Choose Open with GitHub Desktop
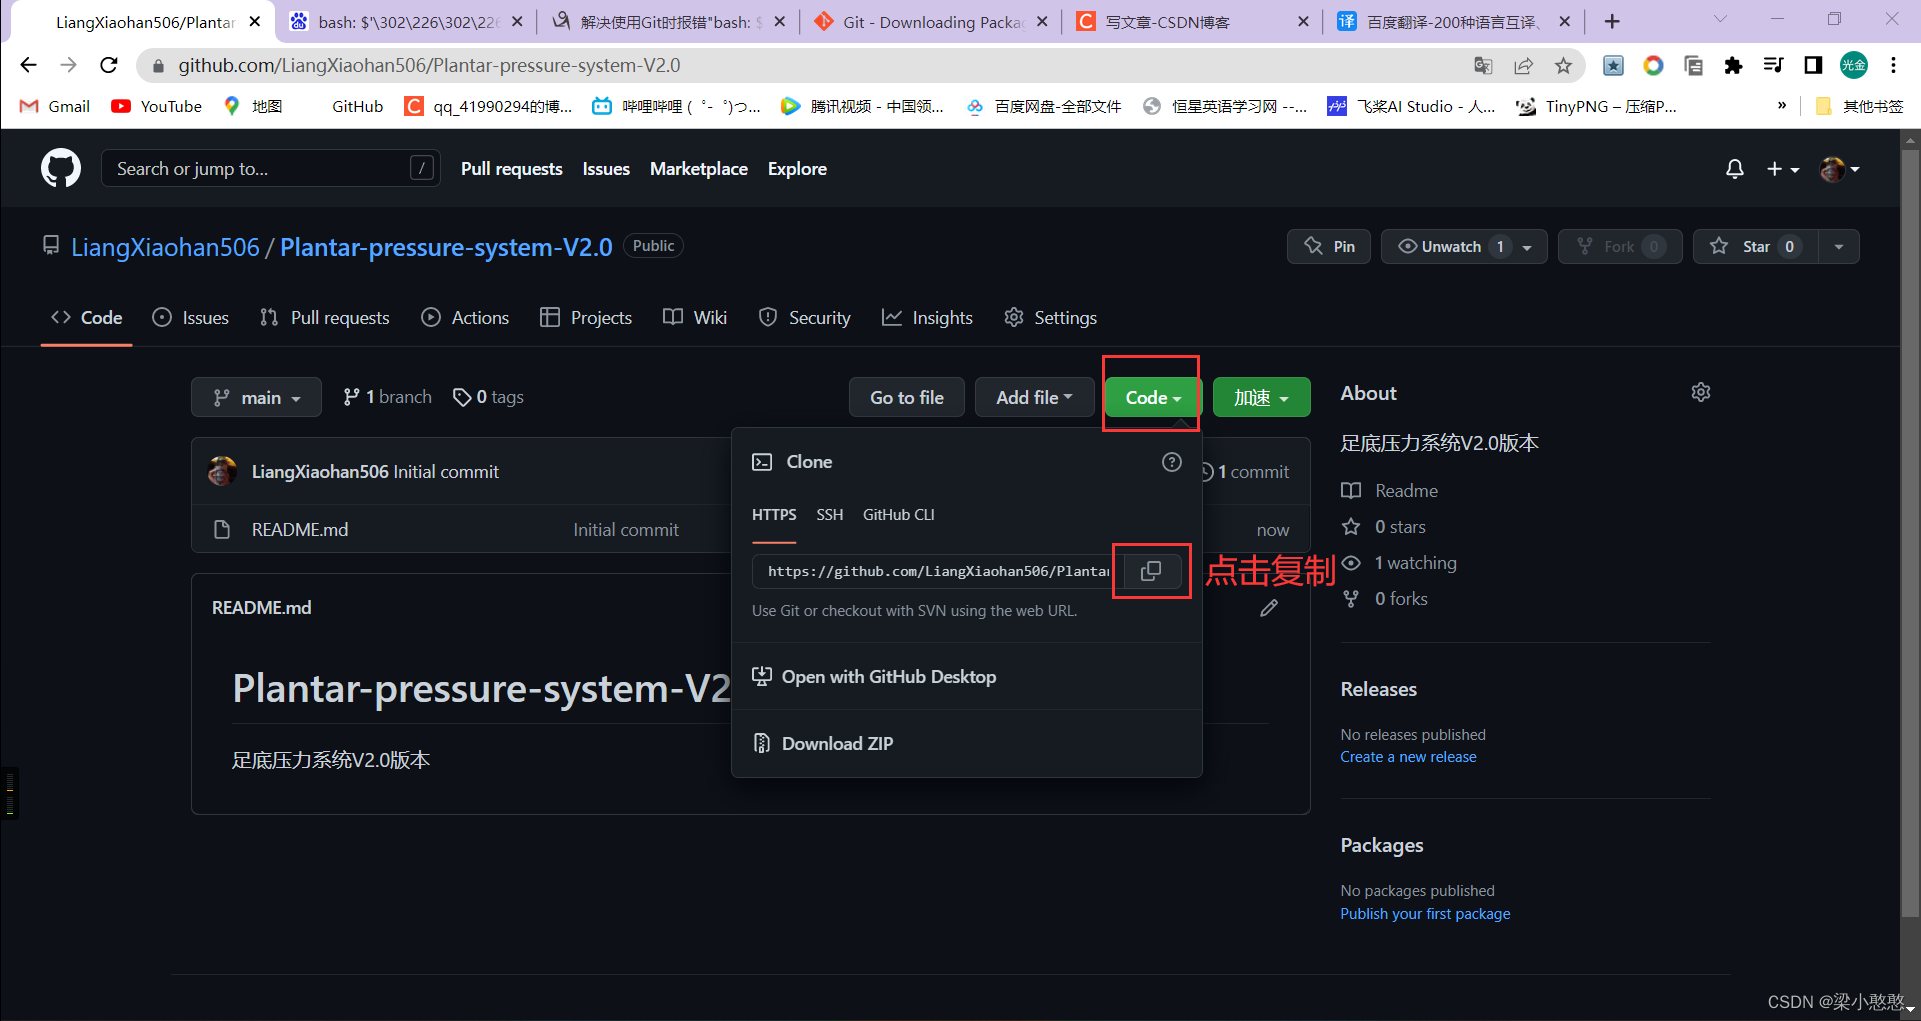 [x=874, y=677]
